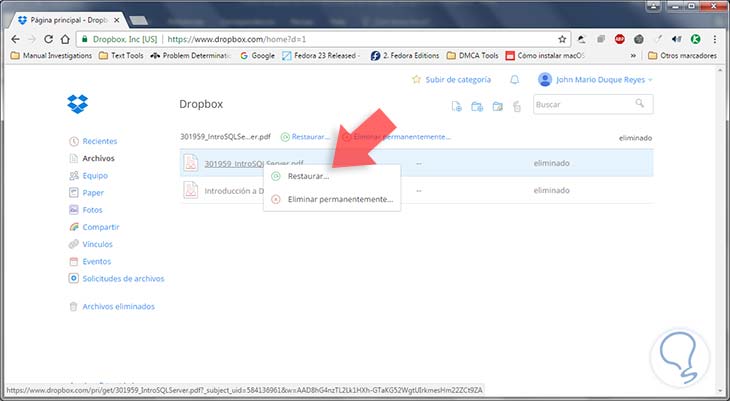The width and height of the screenshot is (730, 401).
Task: Go to Fotos
Action: (x=92, y=210)
